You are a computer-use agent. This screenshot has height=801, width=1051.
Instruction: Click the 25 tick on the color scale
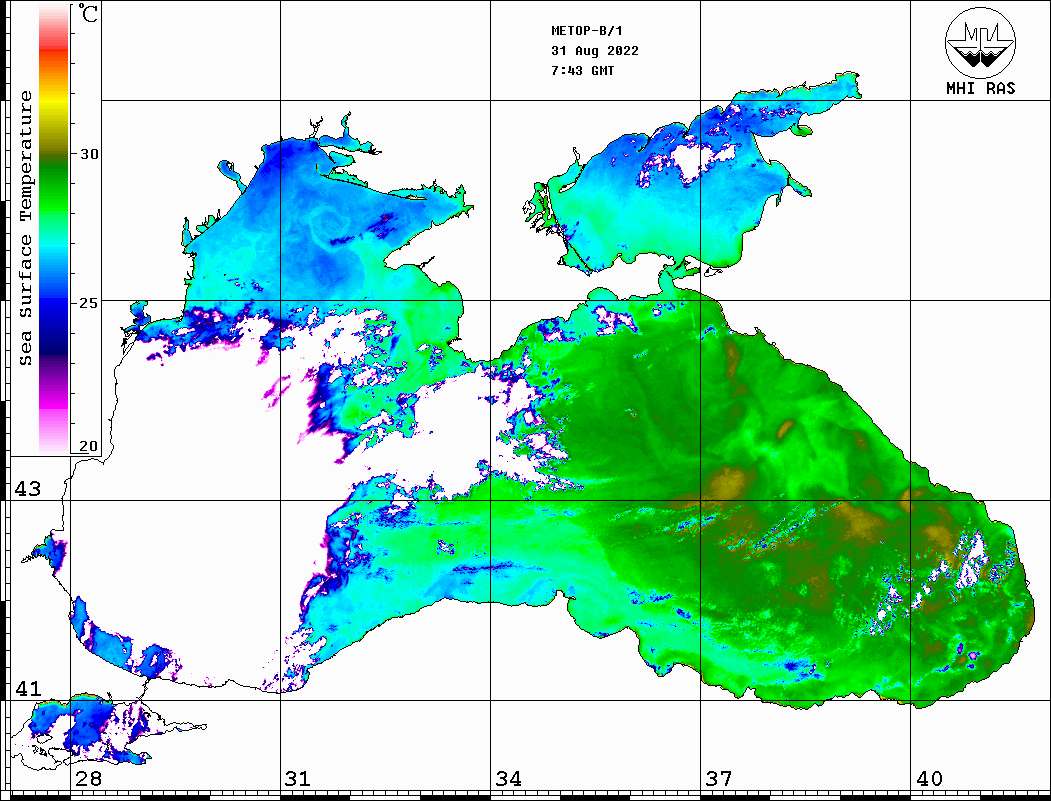pyautogui.click(x=88, y=303)
